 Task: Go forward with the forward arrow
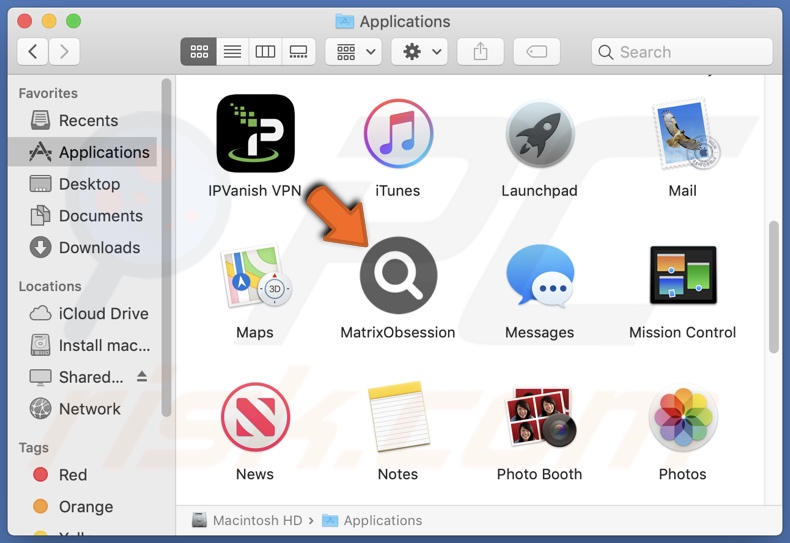coord(64,51)
